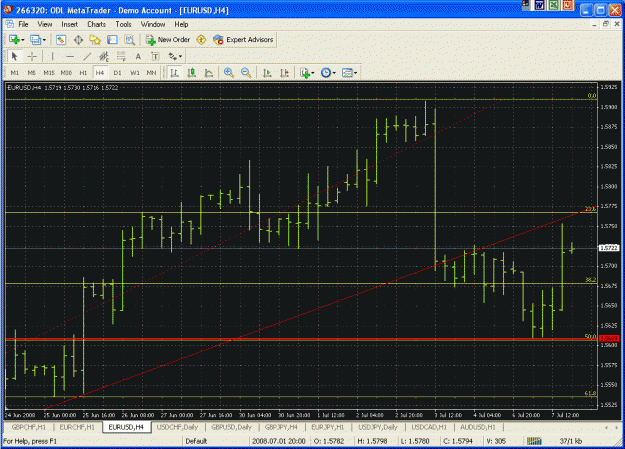The width and height of the screenshot is (625, 449).
Task: Toggle the Chart Shift icon
Action: (x=284, y=73)
